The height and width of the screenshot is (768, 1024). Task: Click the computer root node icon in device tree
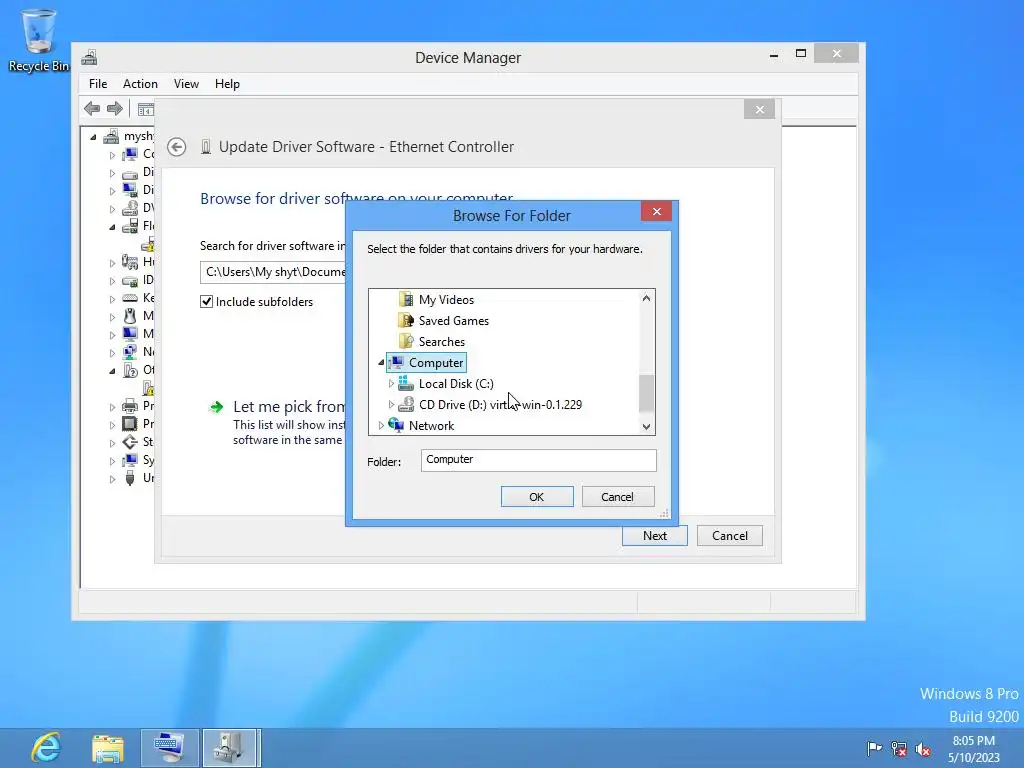click(111, 136)
